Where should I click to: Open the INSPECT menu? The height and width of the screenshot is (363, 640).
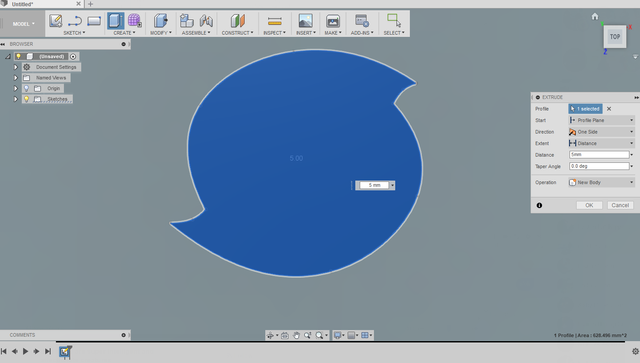coord(274,33)
